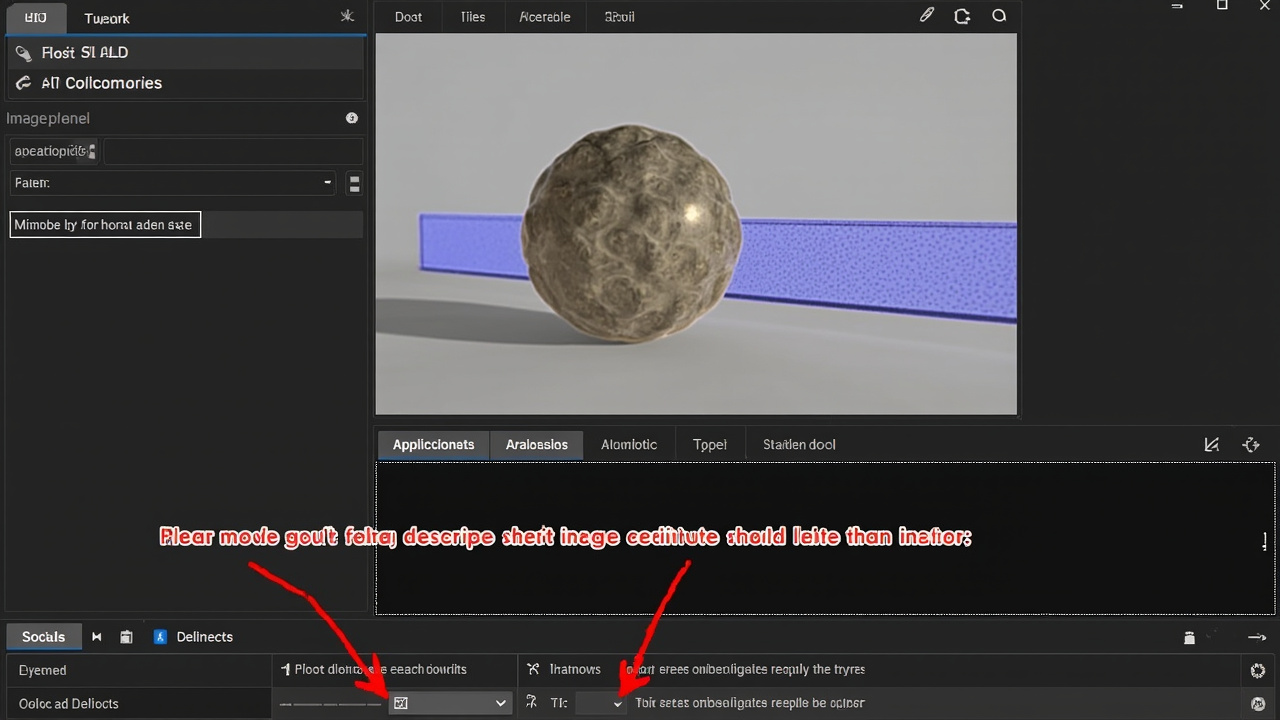Click the Ploot dlont each dourits text
1280x720 pixels.
381,669
